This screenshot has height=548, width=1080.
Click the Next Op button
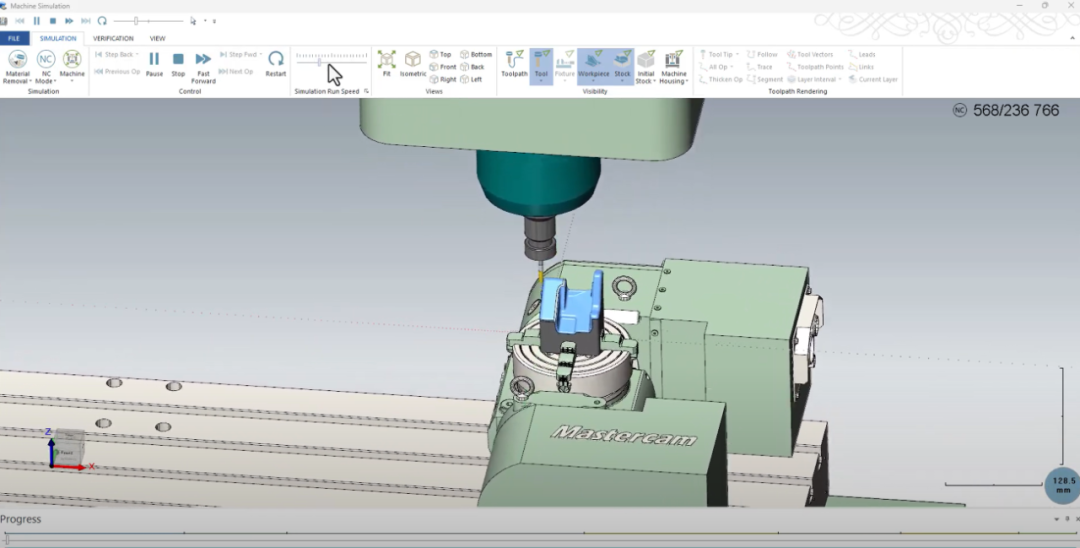pos(236,71)
